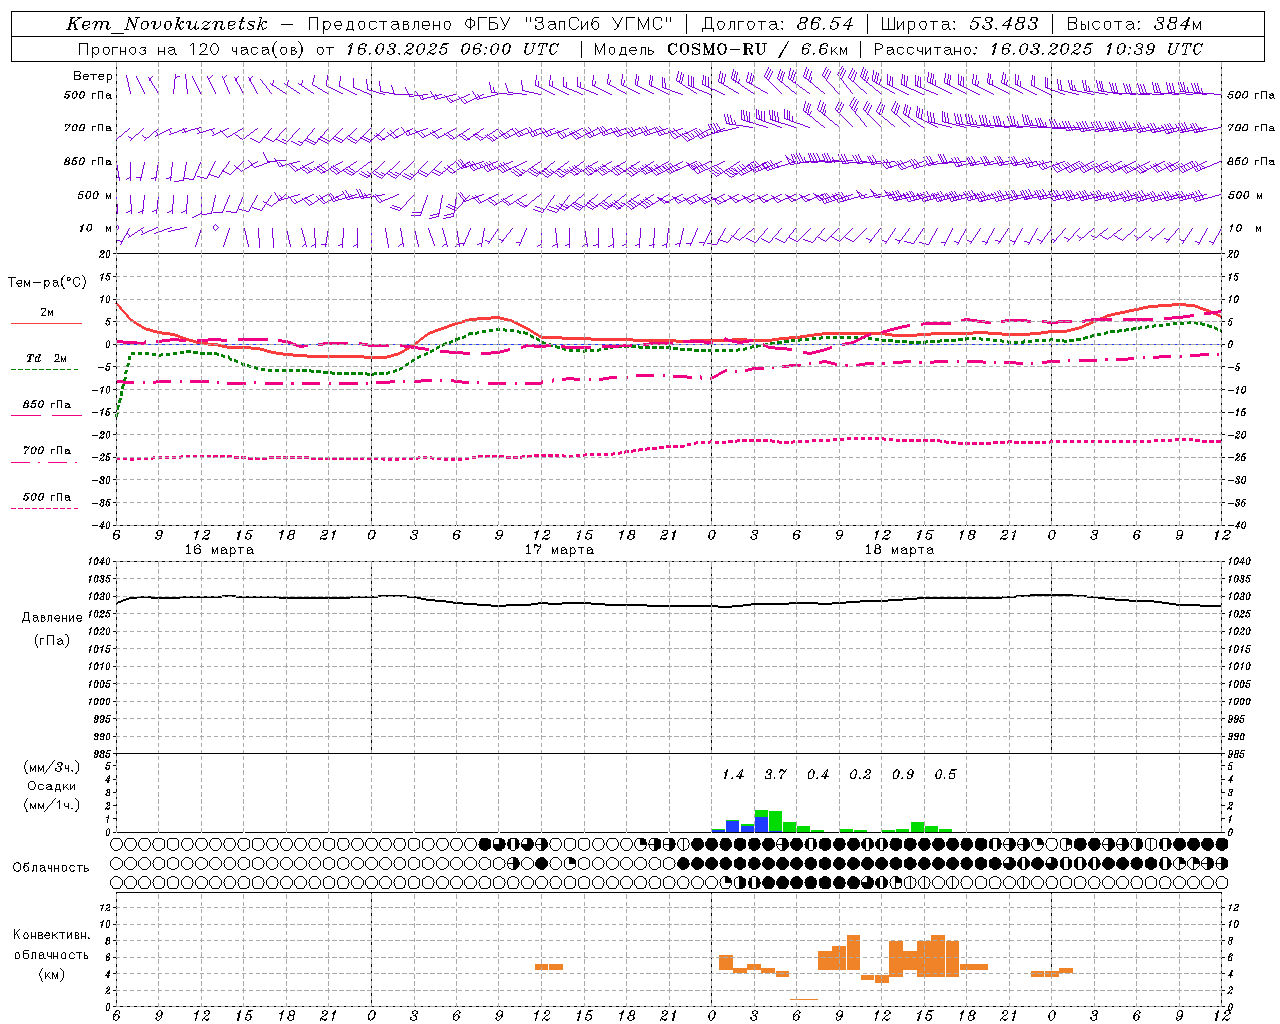Click the 'Осадки' precipitation label

[52, 786]
